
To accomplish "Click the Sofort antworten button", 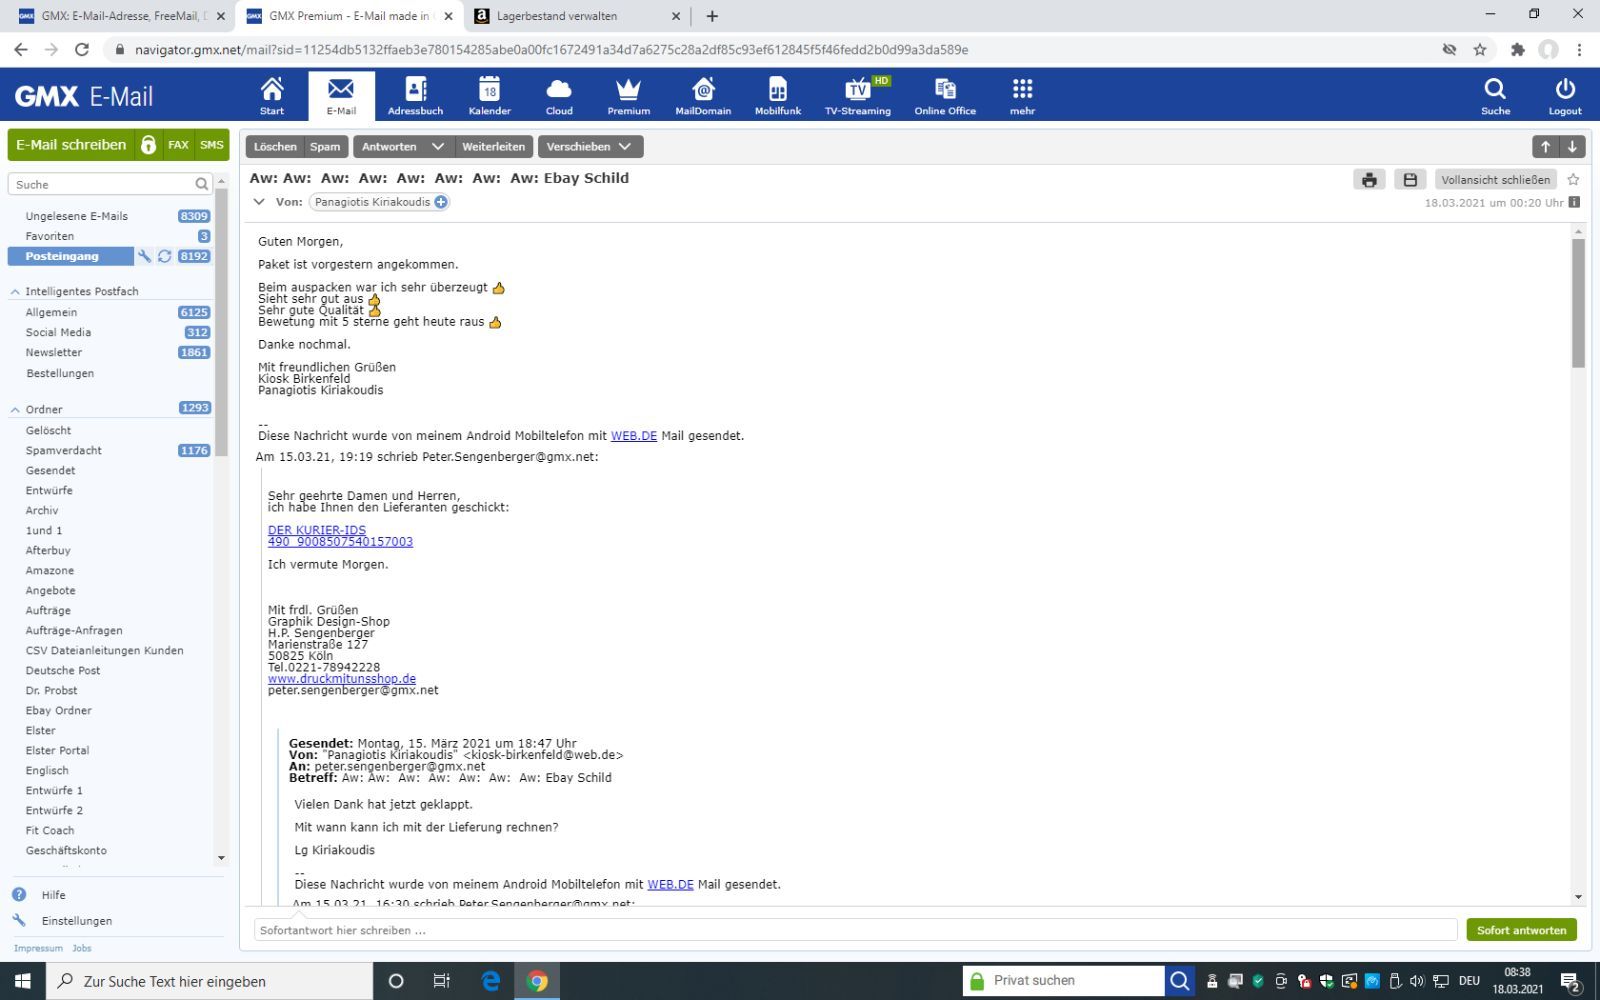I will (1521, 930).
